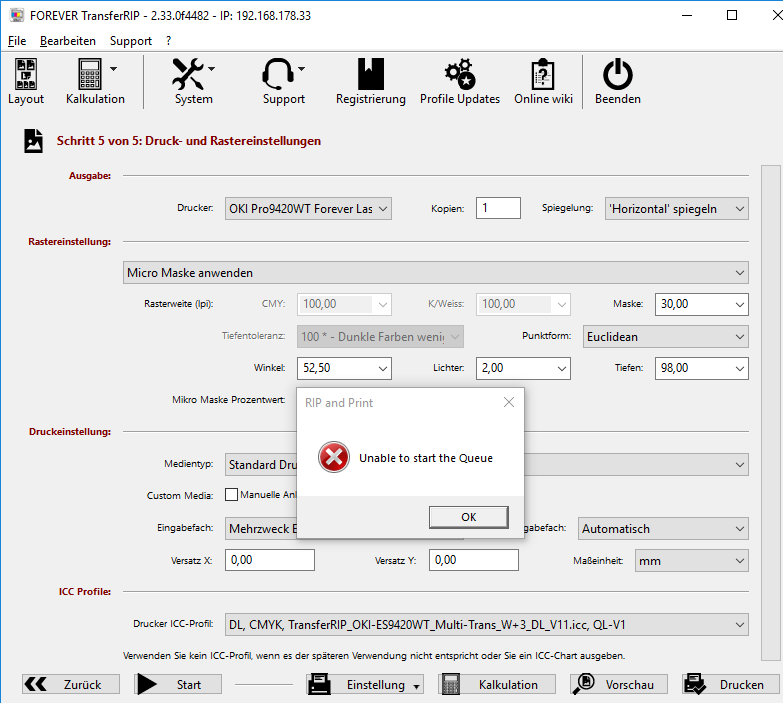
Task: Open the Maßeinheit mm dropdown
Action: 692,561
